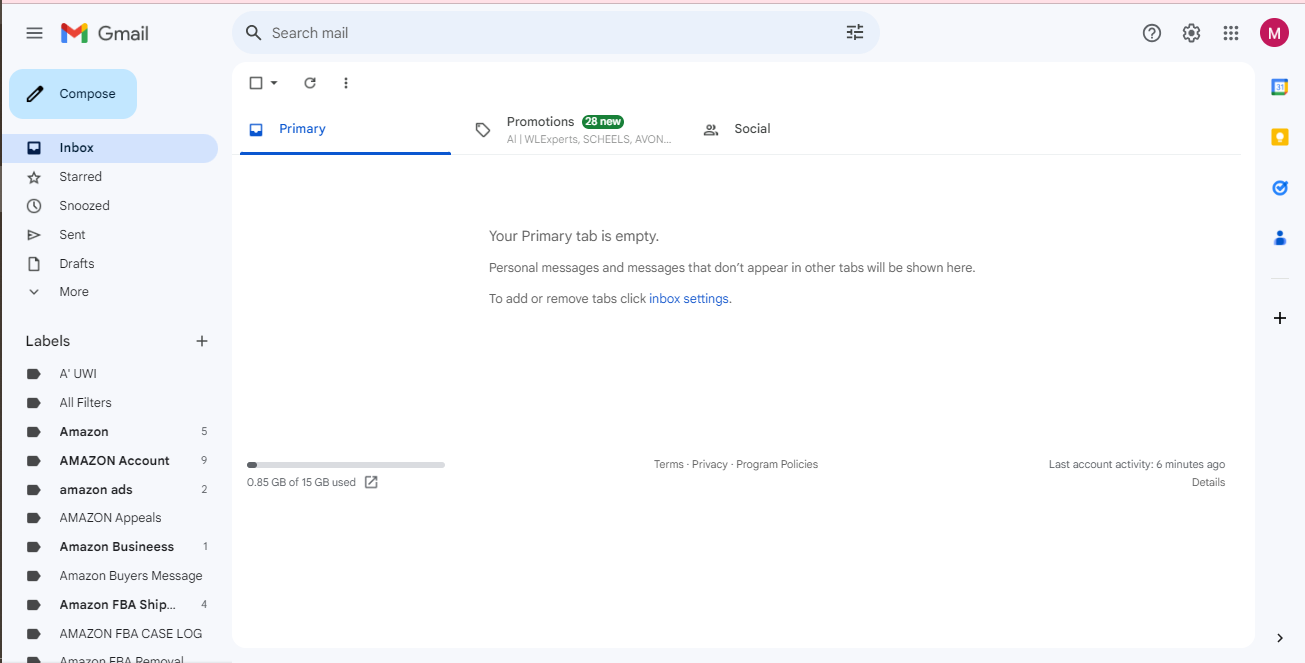This screenshot has width=1305, height=663.
Task: Expand the More folders list
Action: click(x=109, y=292)
